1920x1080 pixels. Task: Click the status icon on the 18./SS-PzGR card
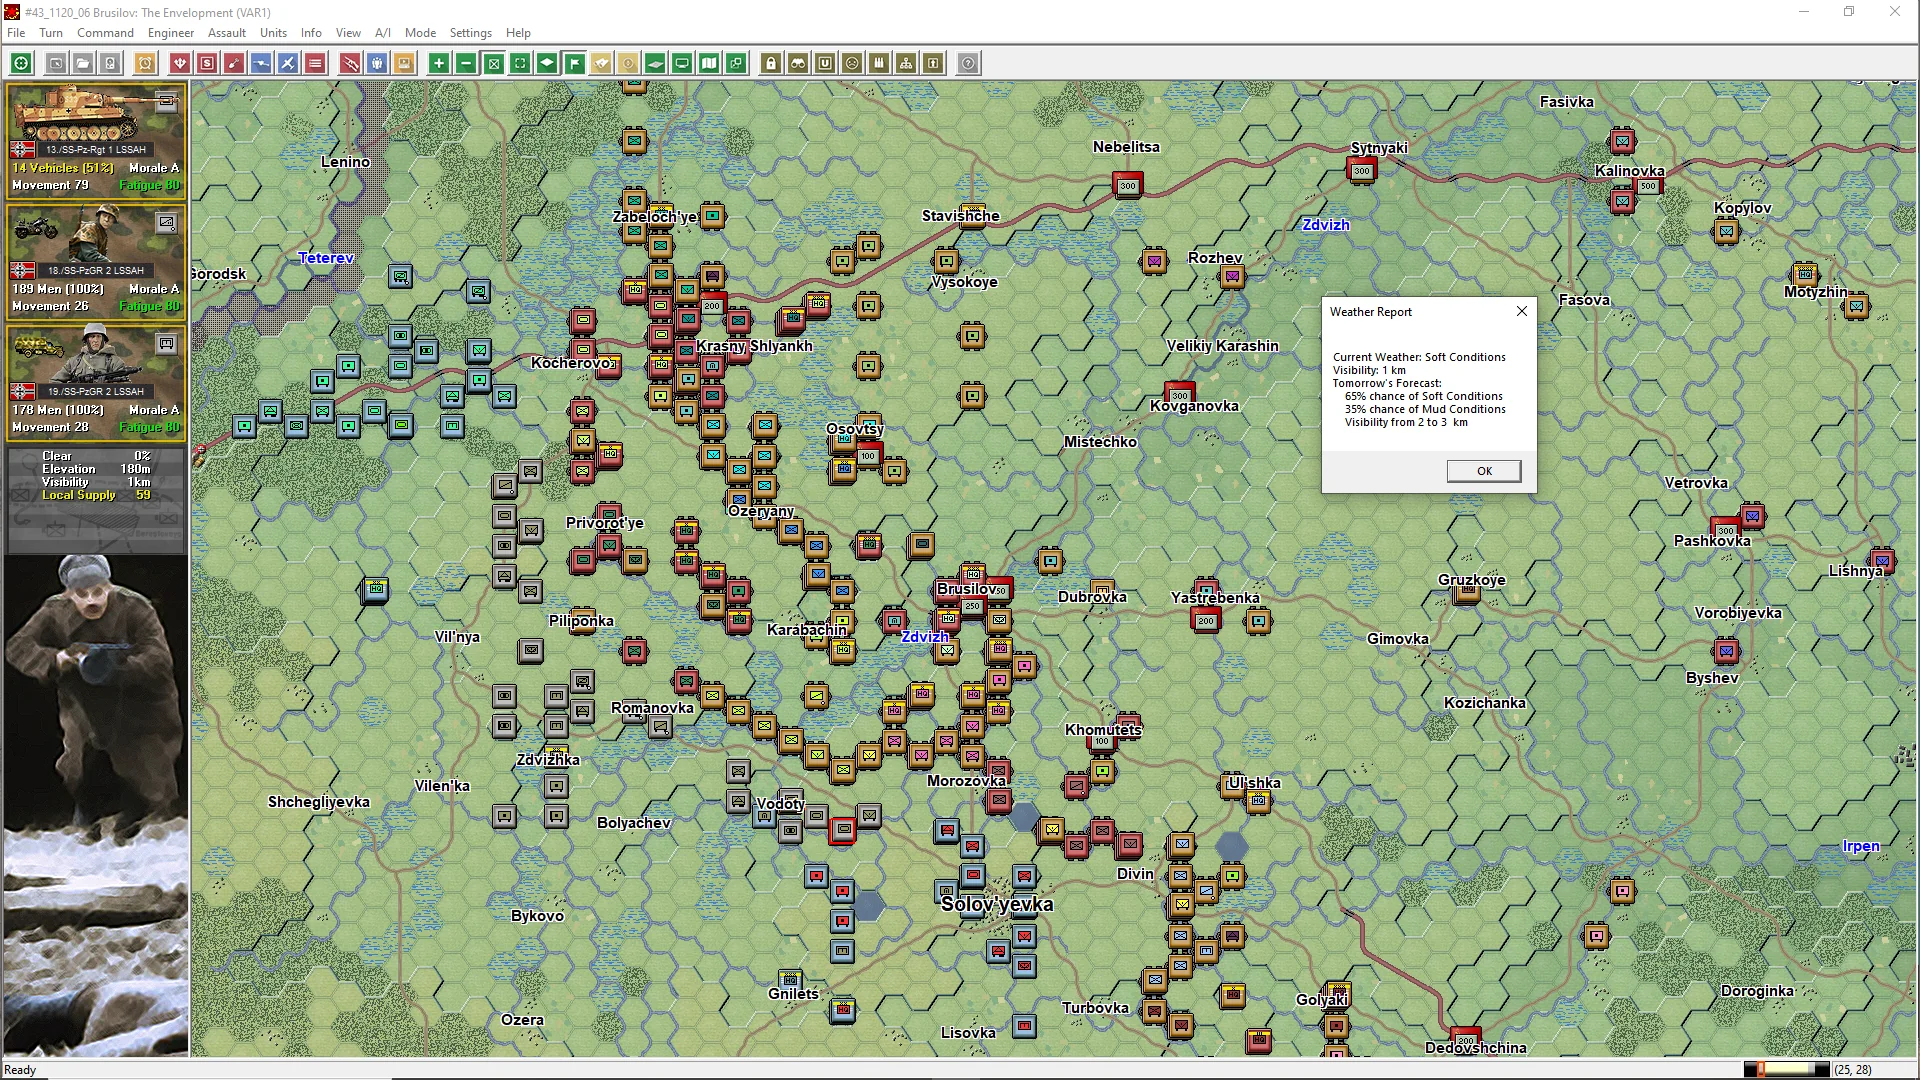pyautogui.click(x=167, y=222)
